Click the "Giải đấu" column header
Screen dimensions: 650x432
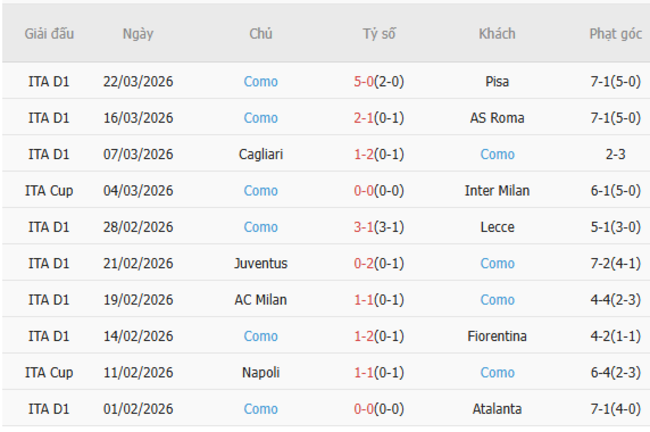(49, 34)
